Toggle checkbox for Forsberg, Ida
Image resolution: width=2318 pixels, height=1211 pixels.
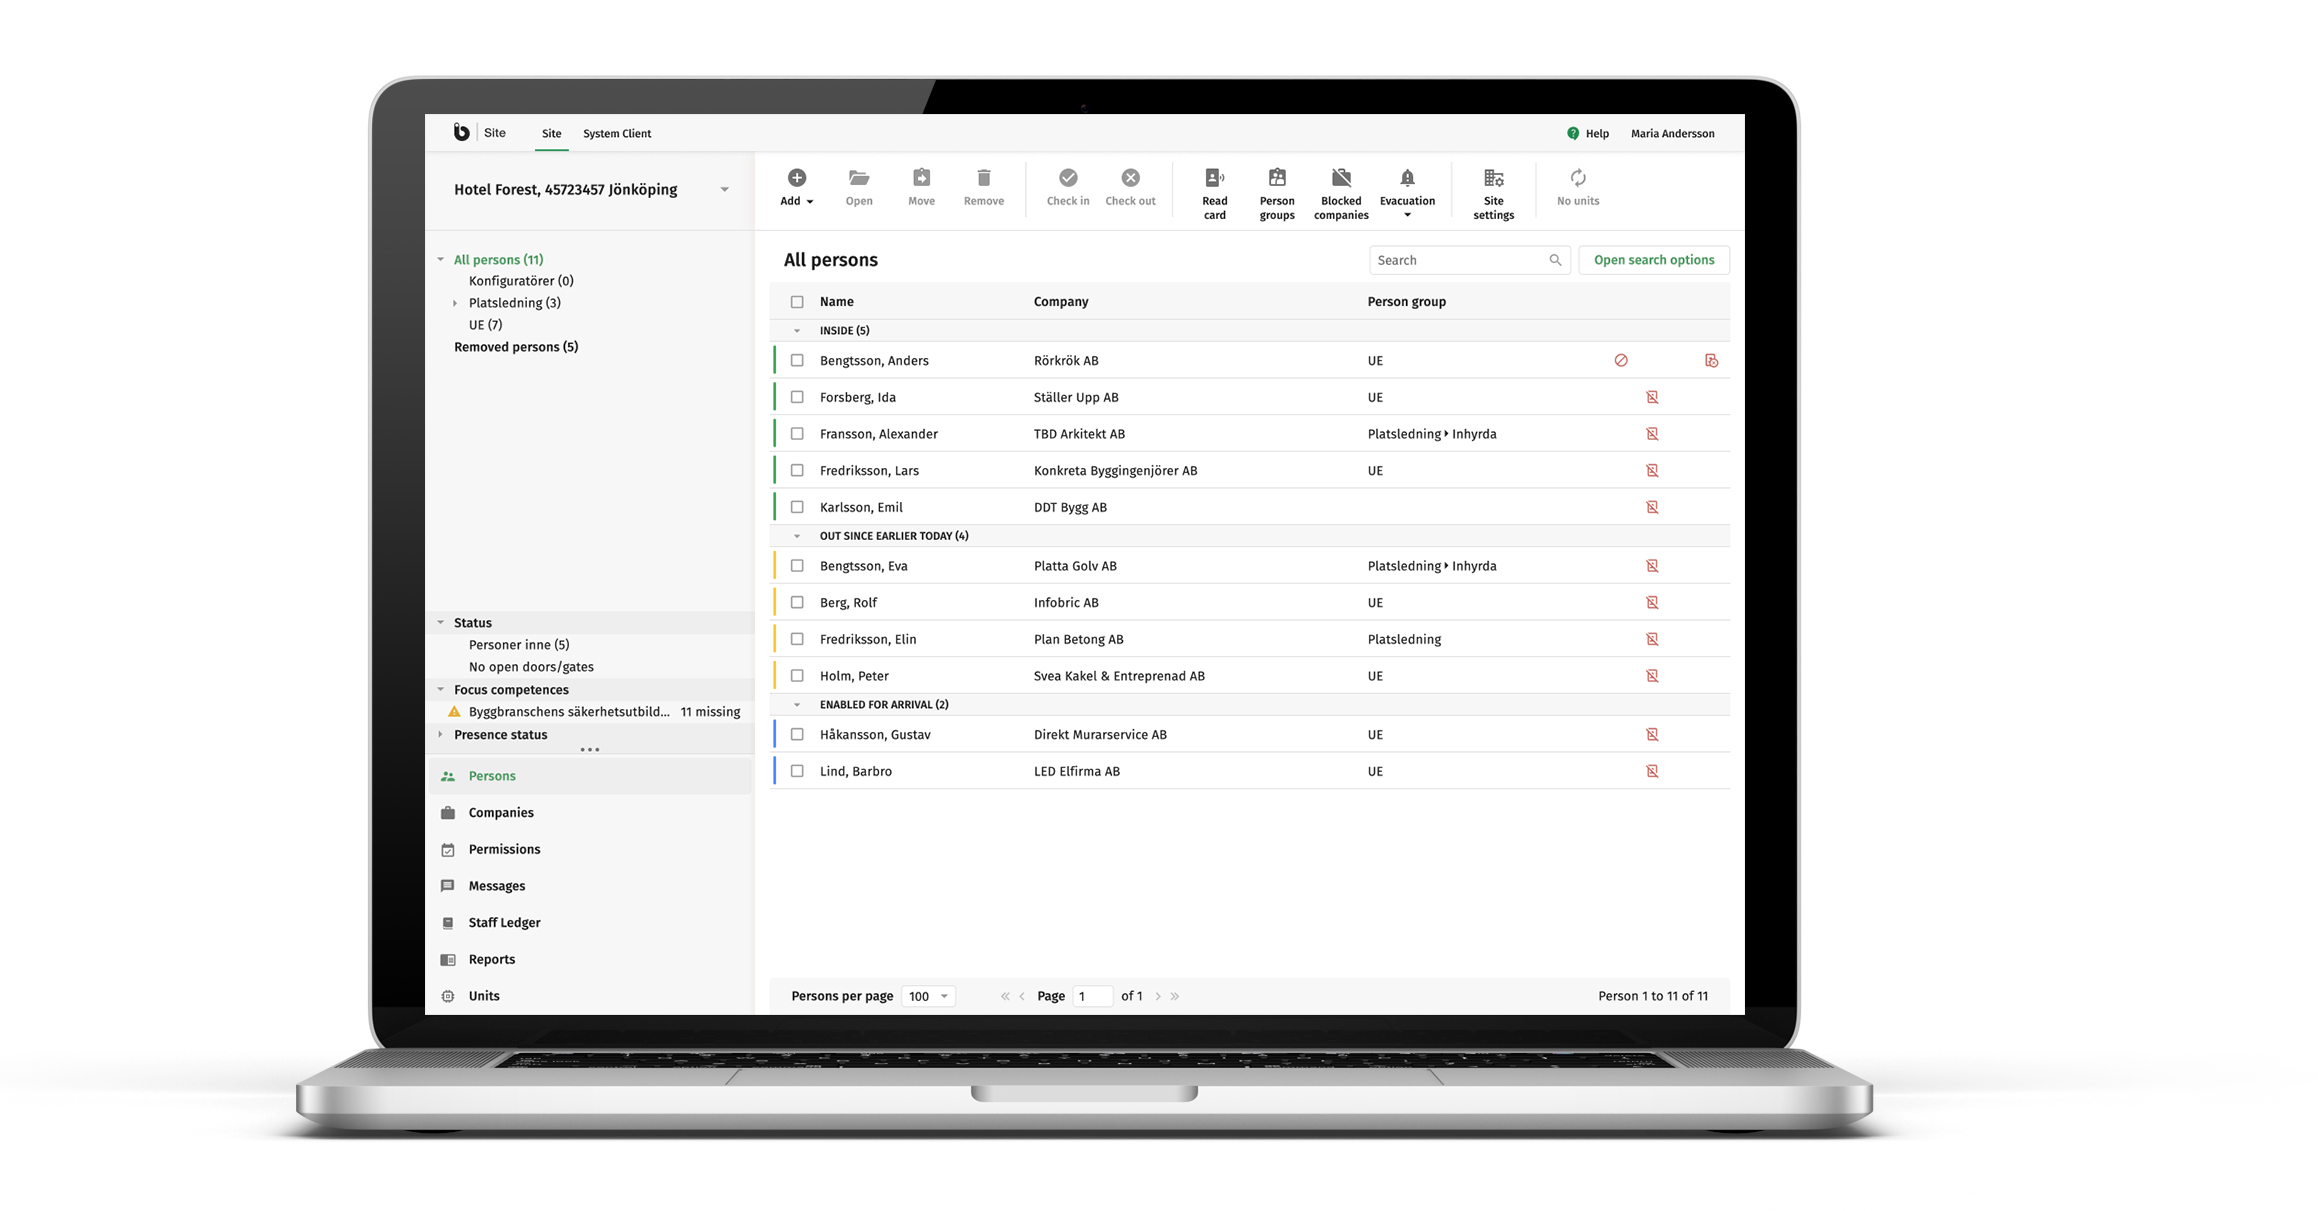799,397
